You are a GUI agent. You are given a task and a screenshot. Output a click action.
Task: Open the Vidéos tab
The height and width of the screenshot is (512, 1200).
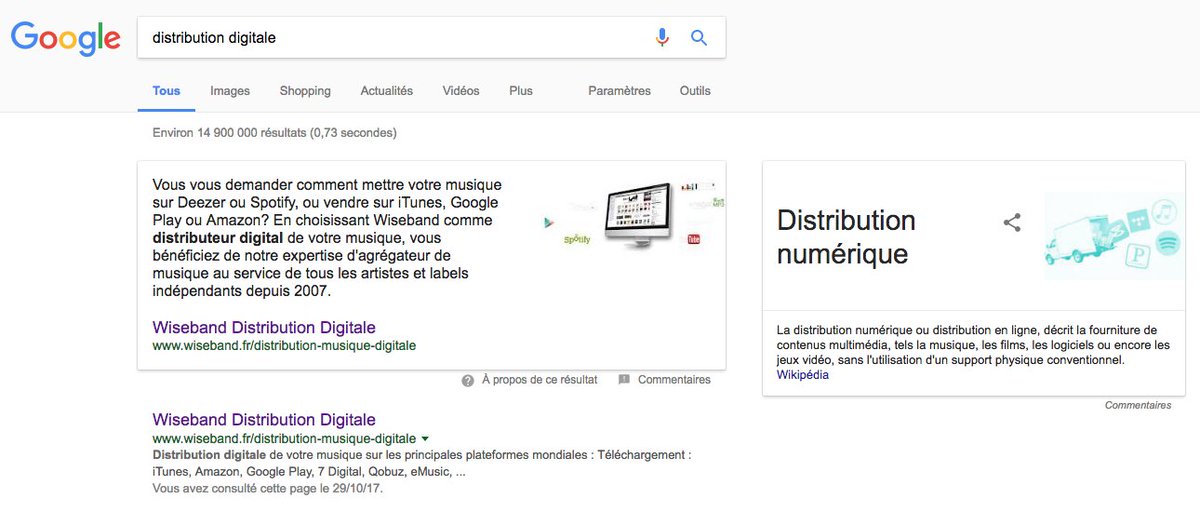pos(461,91)
